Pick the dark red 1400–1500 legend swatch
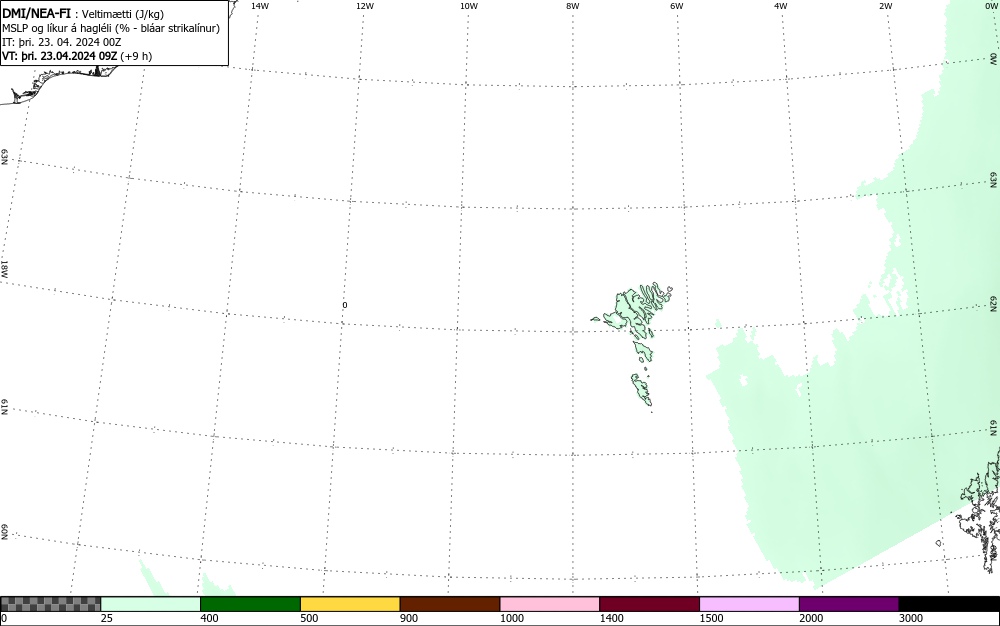This screenshot has width=1000, height=626. (x=649, y=604)
